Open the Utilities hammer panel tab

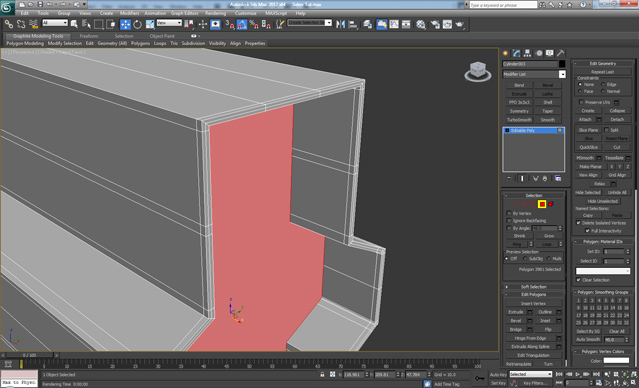(x=561, y=53)
